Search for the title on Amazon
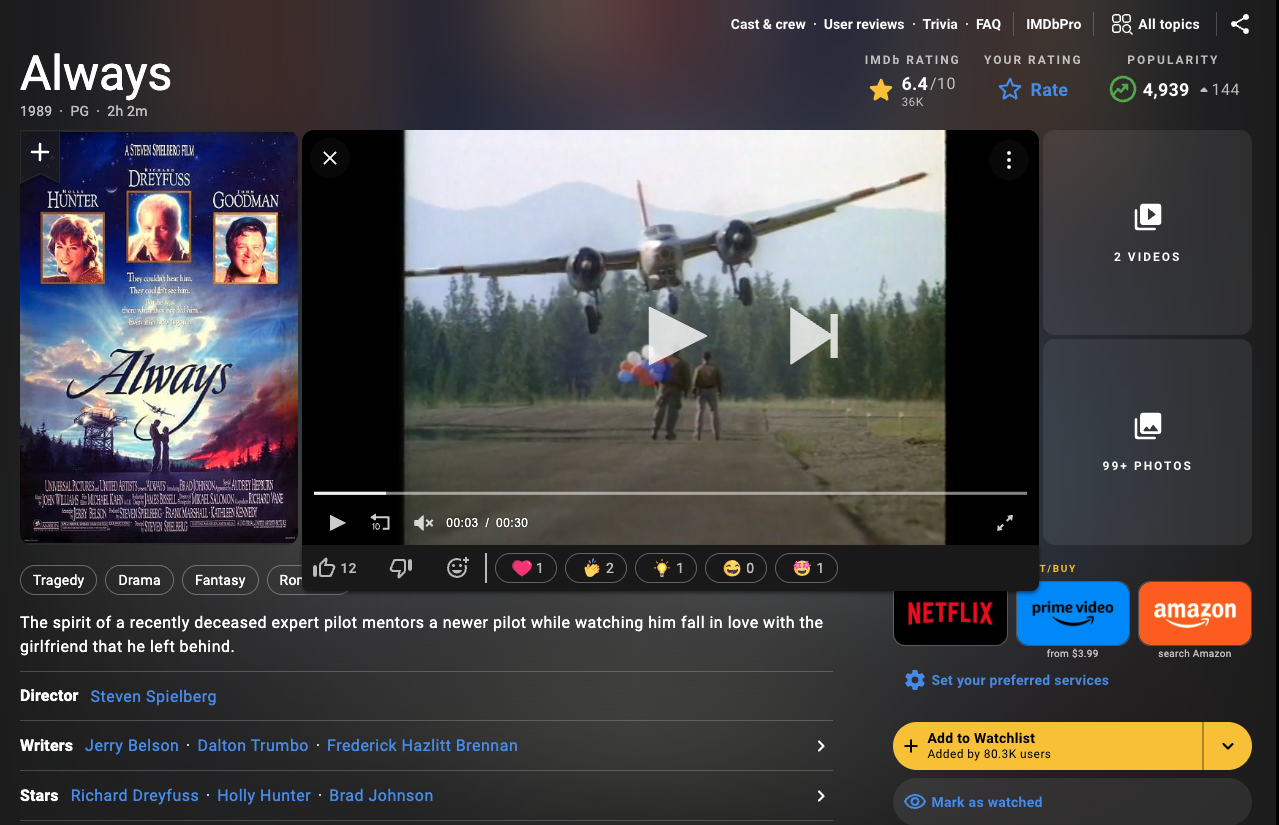Screen dimensions: 1279x825 tap(1195, 613)
